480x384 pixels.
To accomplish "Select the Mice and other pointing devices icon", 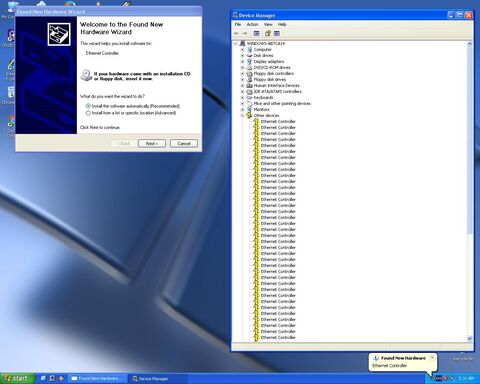I will click(x=249, y=103).
